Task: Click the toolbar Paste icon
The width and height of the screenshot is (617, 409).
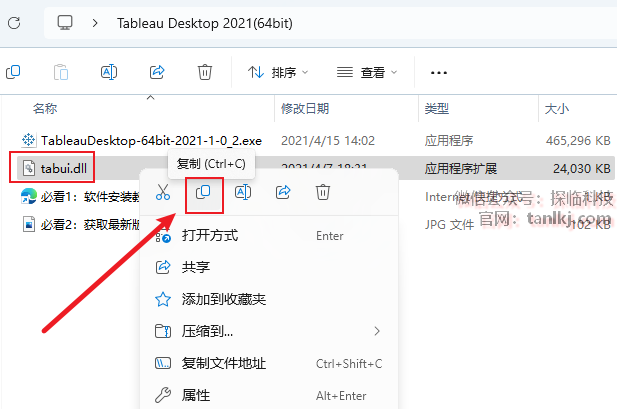Action: [x=61, y=72]
